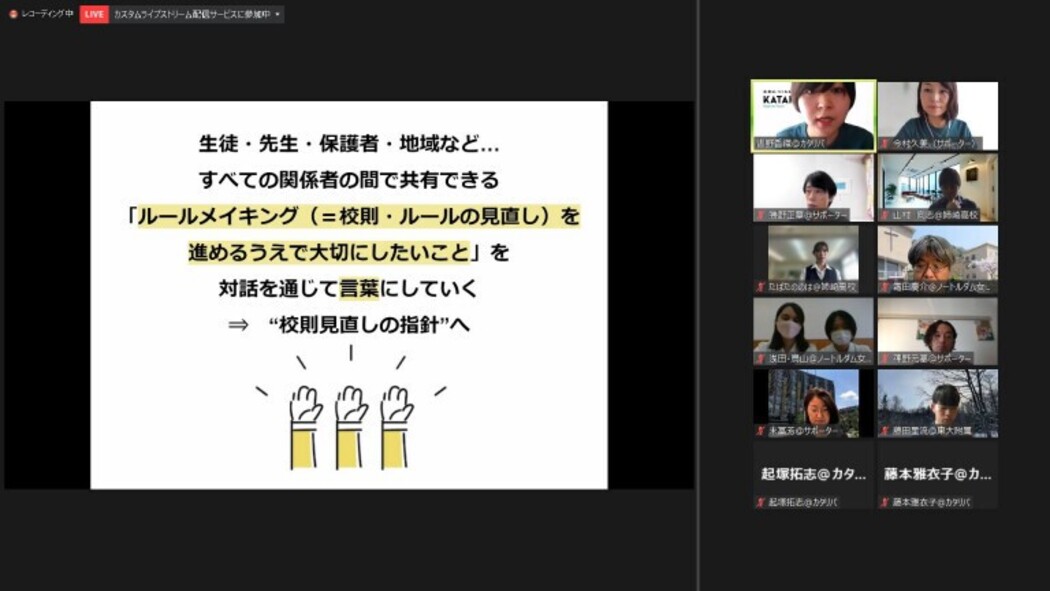This screenshot has width=1050, height=591.
Task: Click muted mic icon on サポーター tile in second row
Action: (760, 215)
